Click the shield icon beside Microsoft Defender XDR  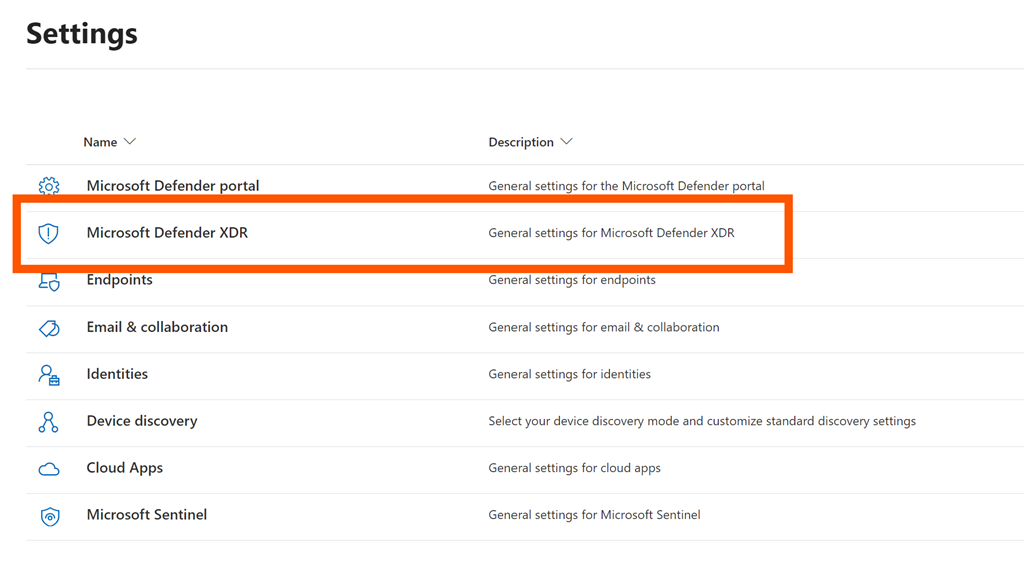coord(48,233)
